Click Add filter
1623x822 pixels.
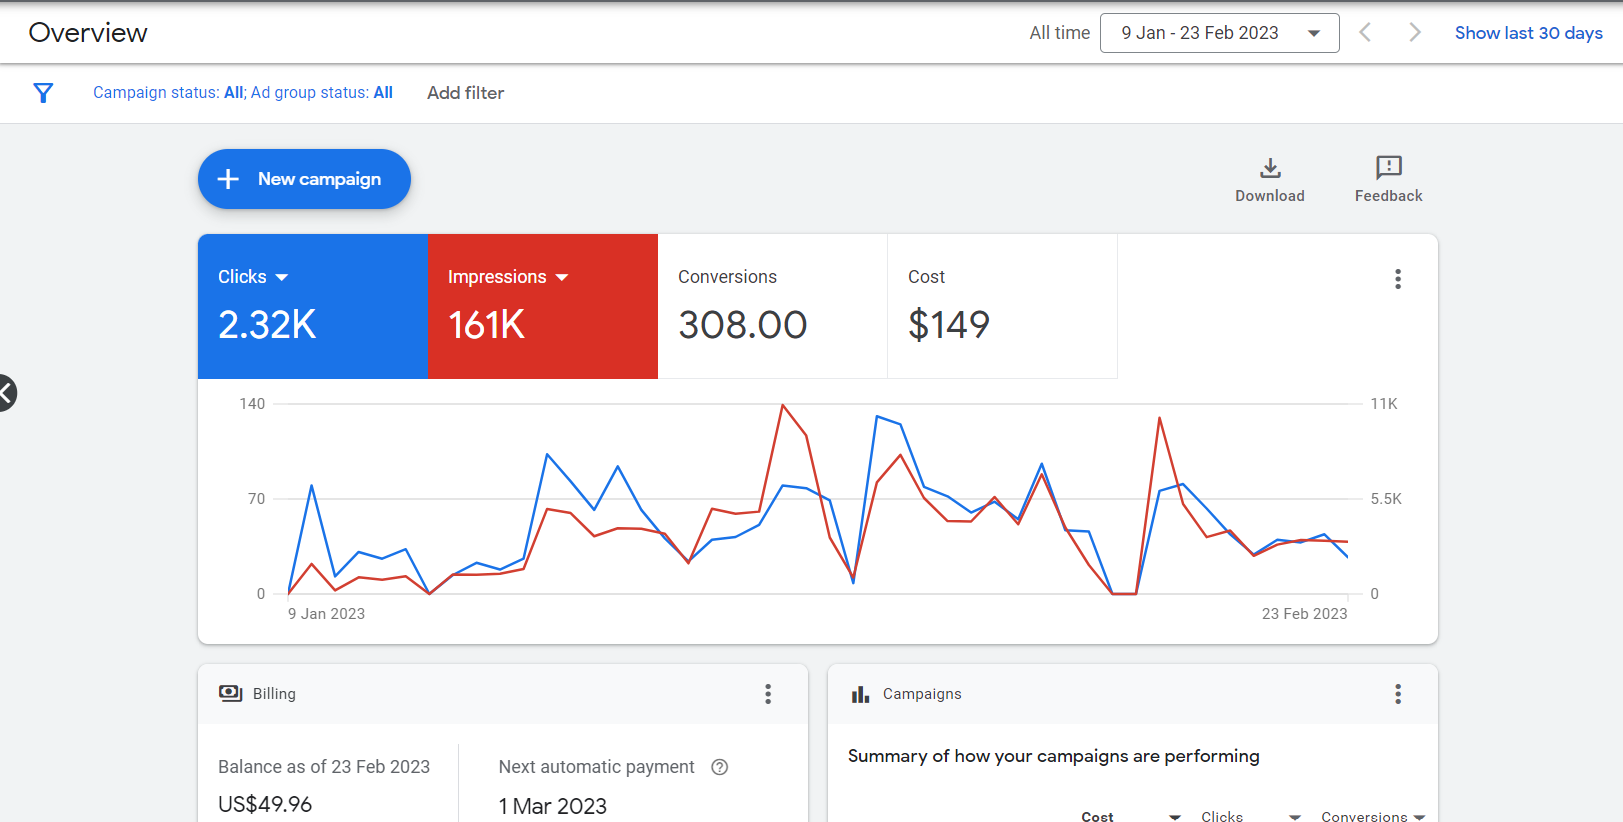tap(465, 93)
